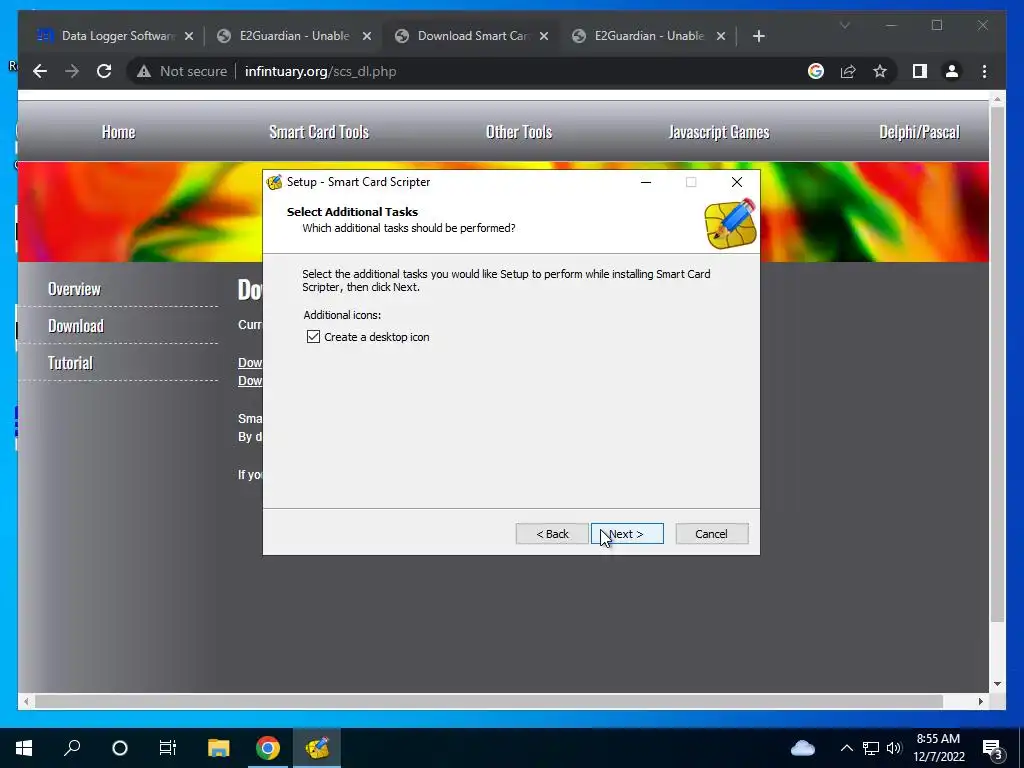Close the Download Smart Card tab
The width and height of the screenshot is (1024, 768).
point(544,37)
